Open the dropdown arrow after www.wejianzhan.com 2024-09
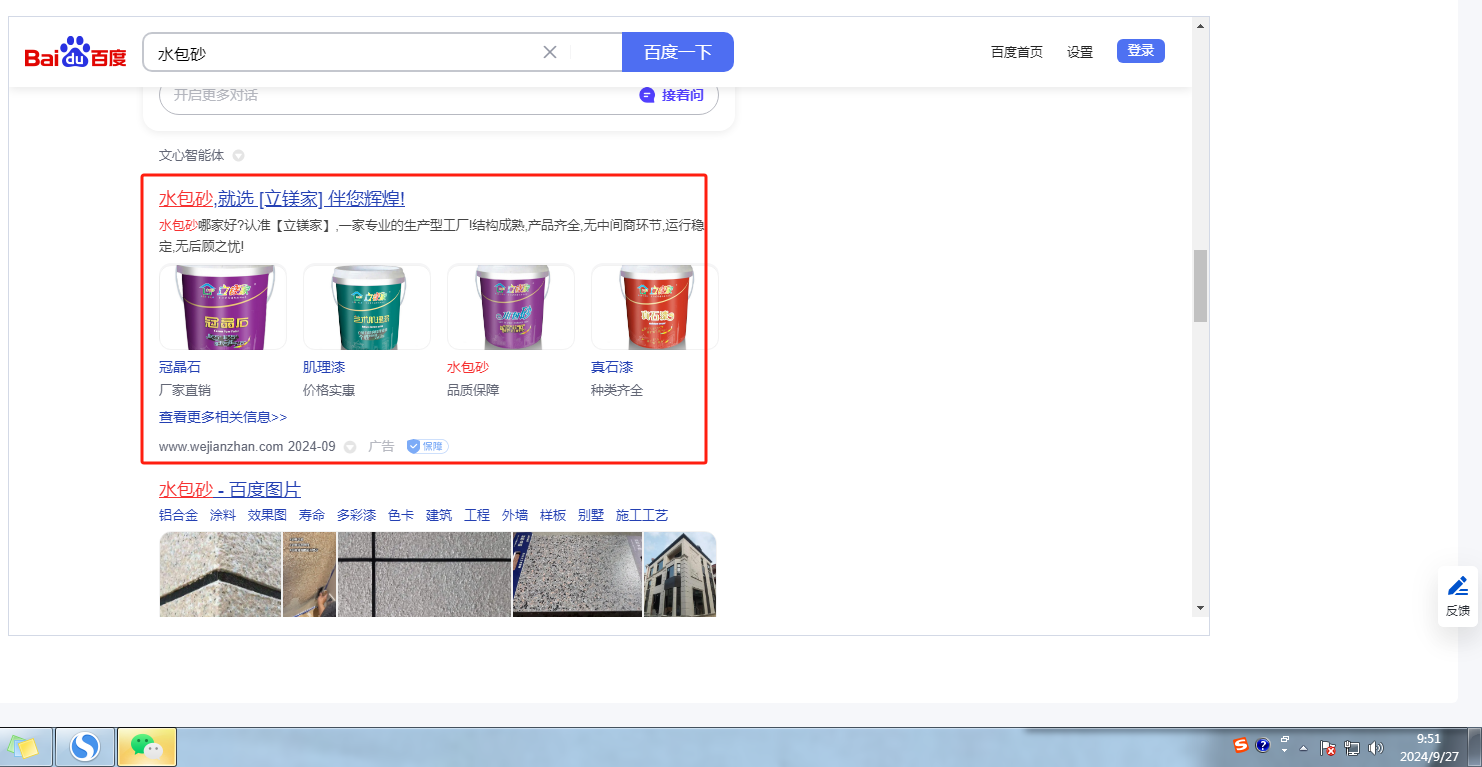Image resolution: width=1482 pixels, height=767 pixels. point(350,447)
